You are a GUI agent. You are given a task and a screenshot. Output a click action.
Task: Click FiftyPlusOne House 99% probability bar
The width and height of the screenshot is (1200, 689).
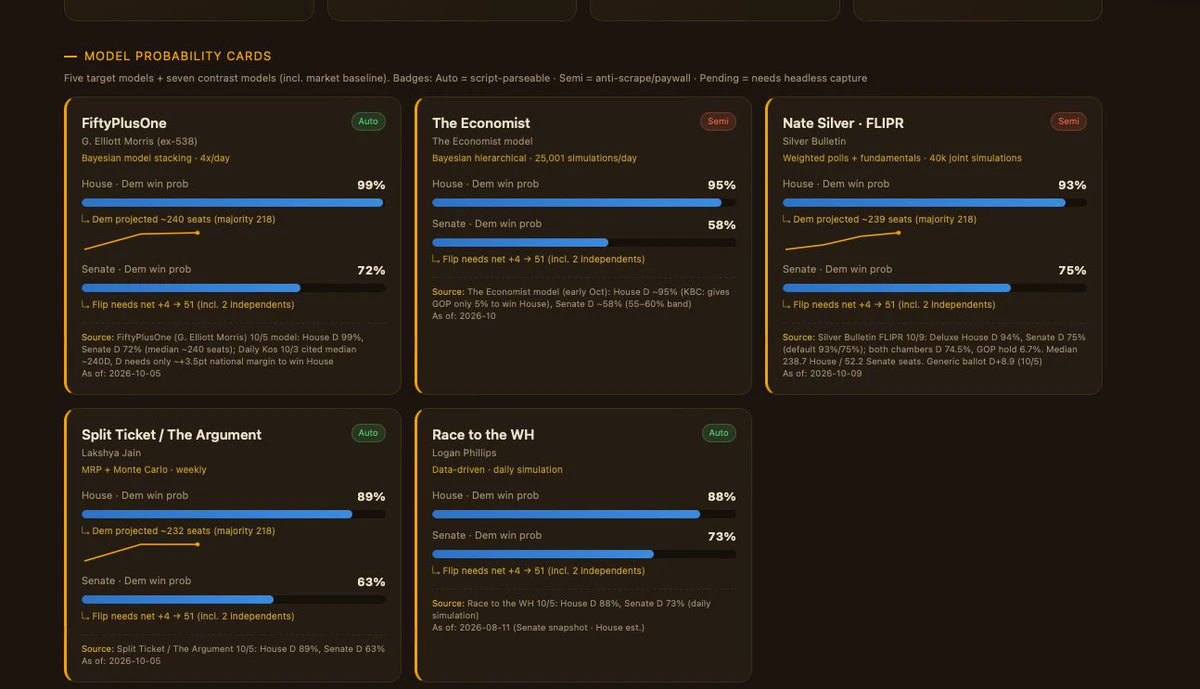point(233,203)
